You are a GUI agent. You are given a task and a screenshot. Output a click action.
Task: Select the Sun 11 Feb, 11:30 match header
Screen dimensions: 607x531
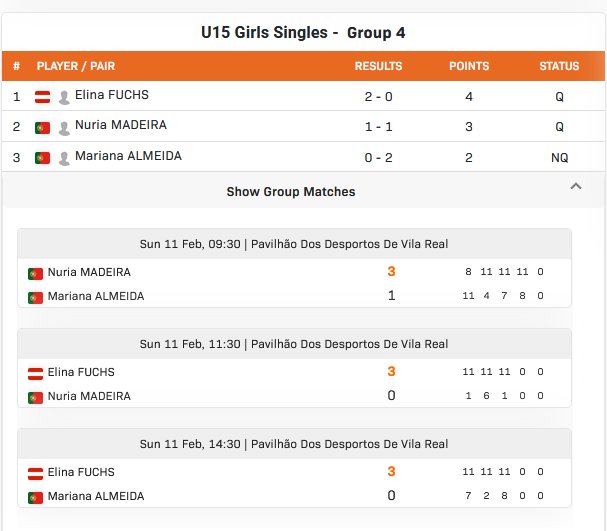(x=294, y=344)
